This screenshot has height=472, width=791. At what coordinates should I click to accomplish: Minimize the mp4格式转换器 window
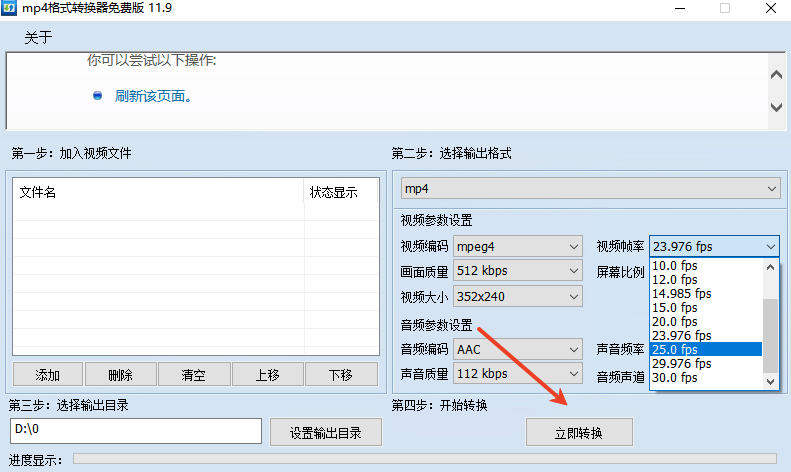point(680,8)
